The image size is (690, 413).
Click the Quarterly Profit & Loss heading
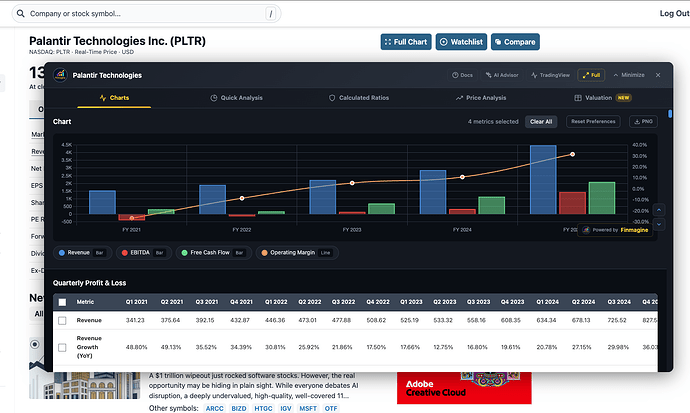click(x=89, y=283)
